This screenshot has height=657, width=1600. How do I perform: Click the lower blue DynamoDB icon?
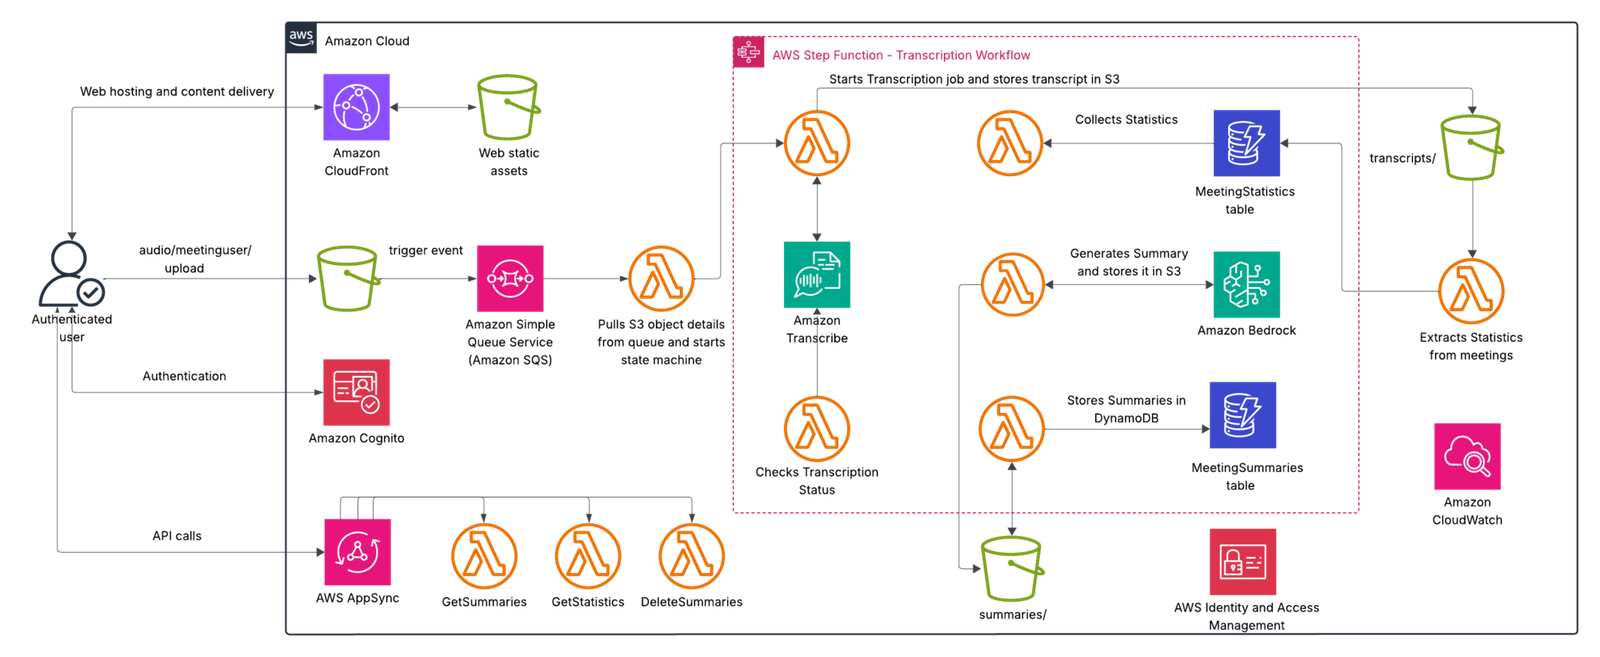pyautogui.click(x=1242, y=414)
